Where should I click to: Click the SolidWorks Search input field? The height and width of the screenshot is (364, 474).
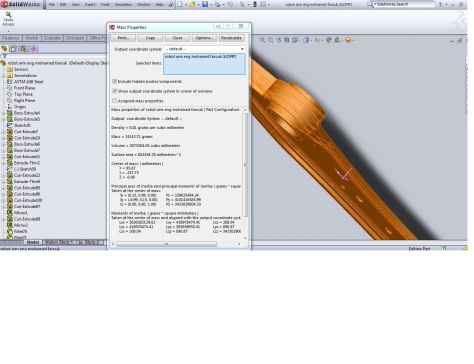click(x=405, y=4)
